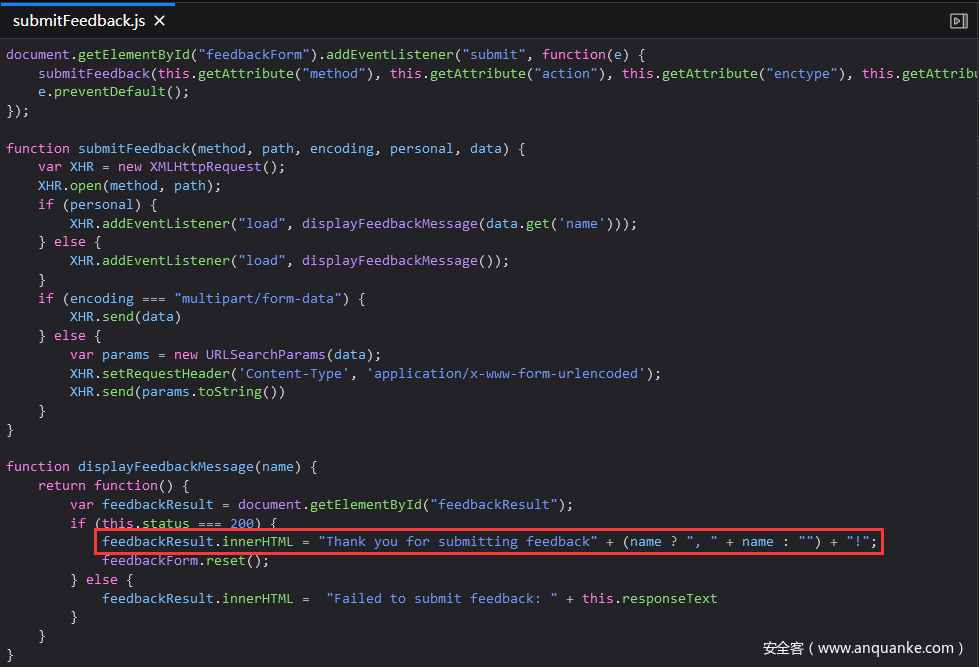The height and width of the screenshot is (667, 979).
Task: Click the "multipart/form-data" string
Action: point(258,298)
